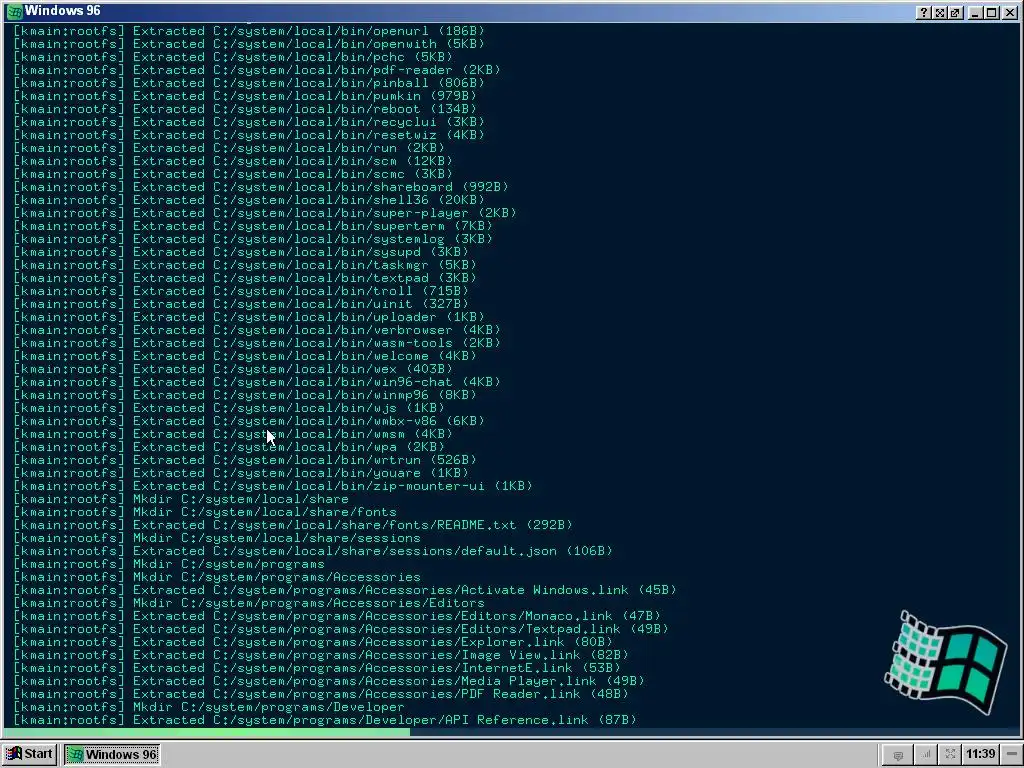Viewport: 1024px width, 768px height.
Task: Toggle the fullscreen tray icon on the taskbar
Action: click(950, 755)
